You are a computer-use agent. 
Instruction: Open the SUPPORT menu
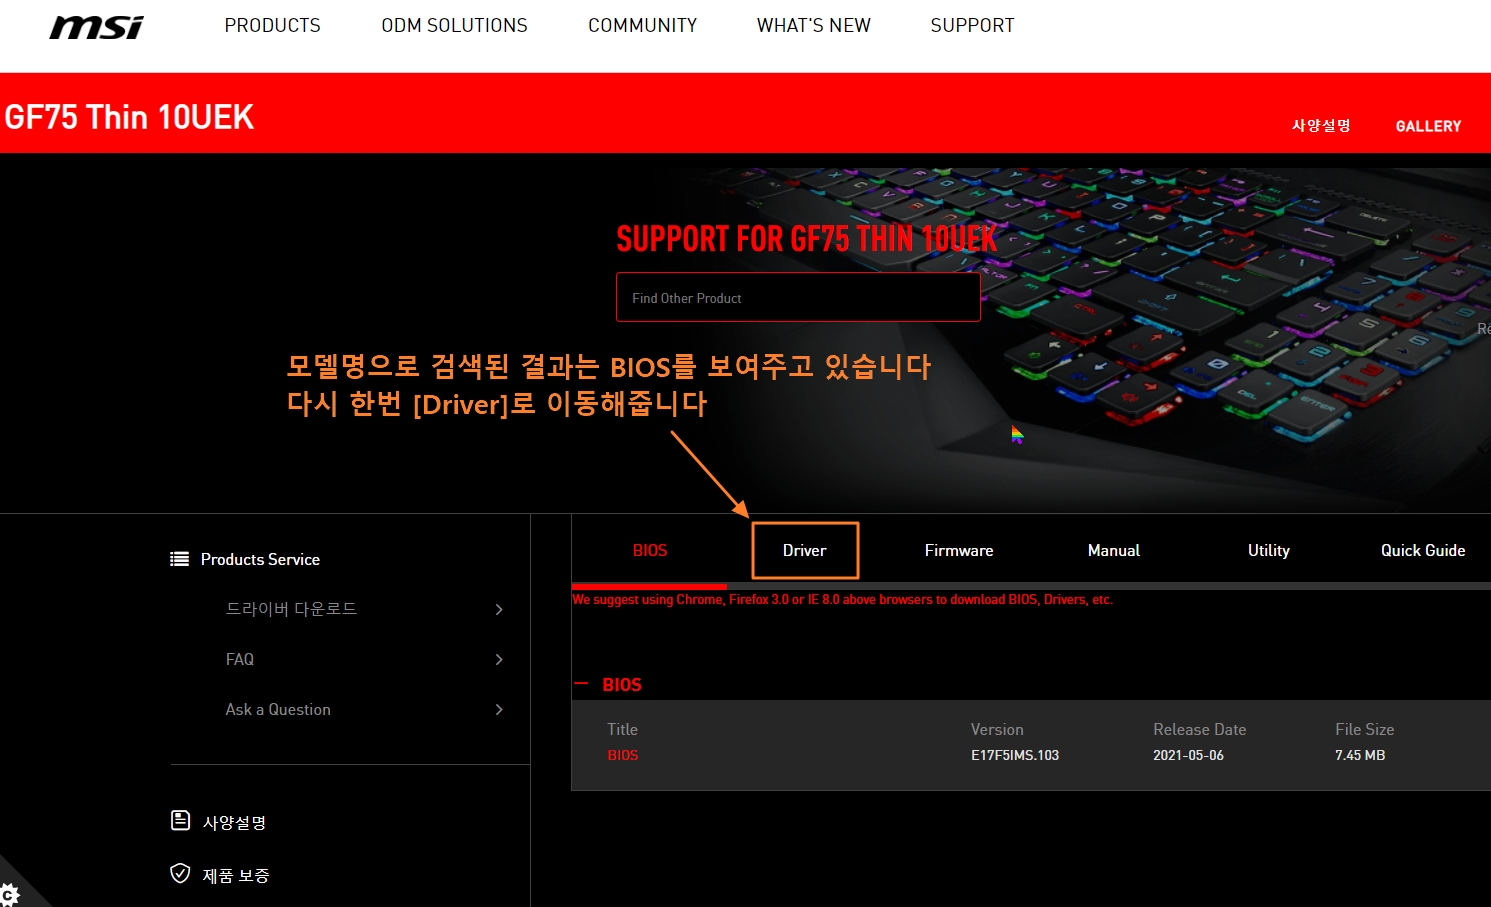pos(972,25)
